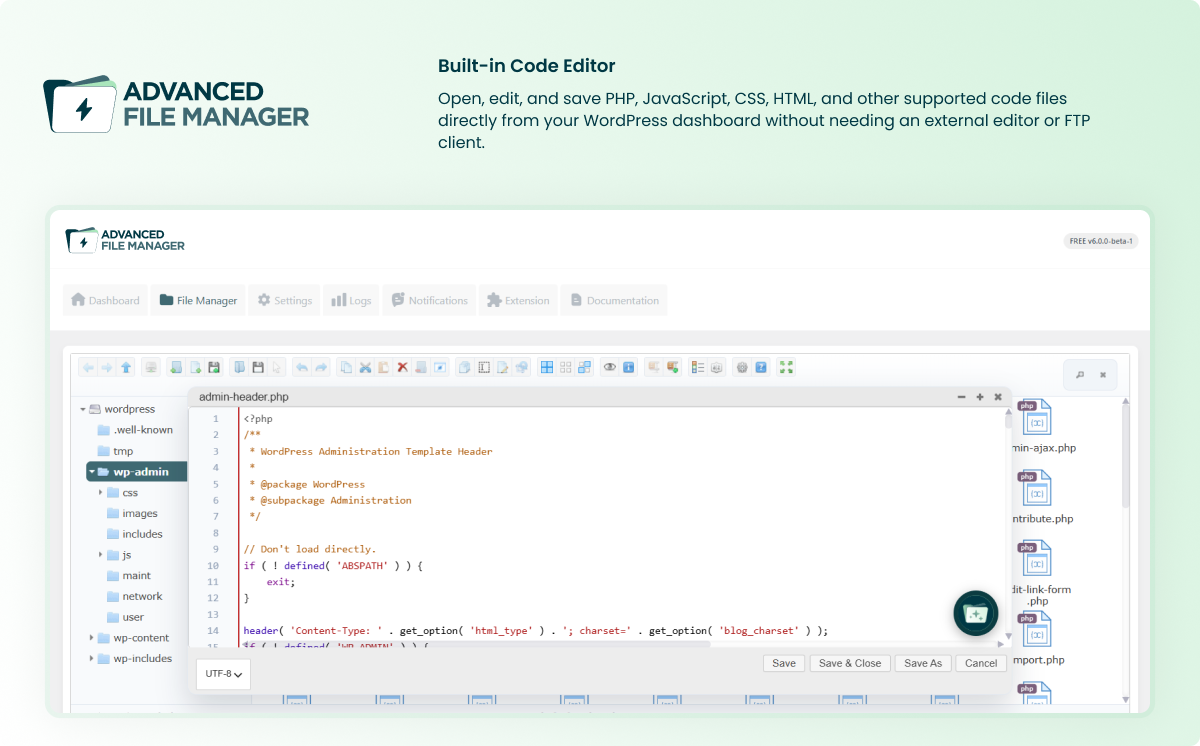
Task: Open preferences with the gear toolbar icon
Action: (x=743, y=367)
